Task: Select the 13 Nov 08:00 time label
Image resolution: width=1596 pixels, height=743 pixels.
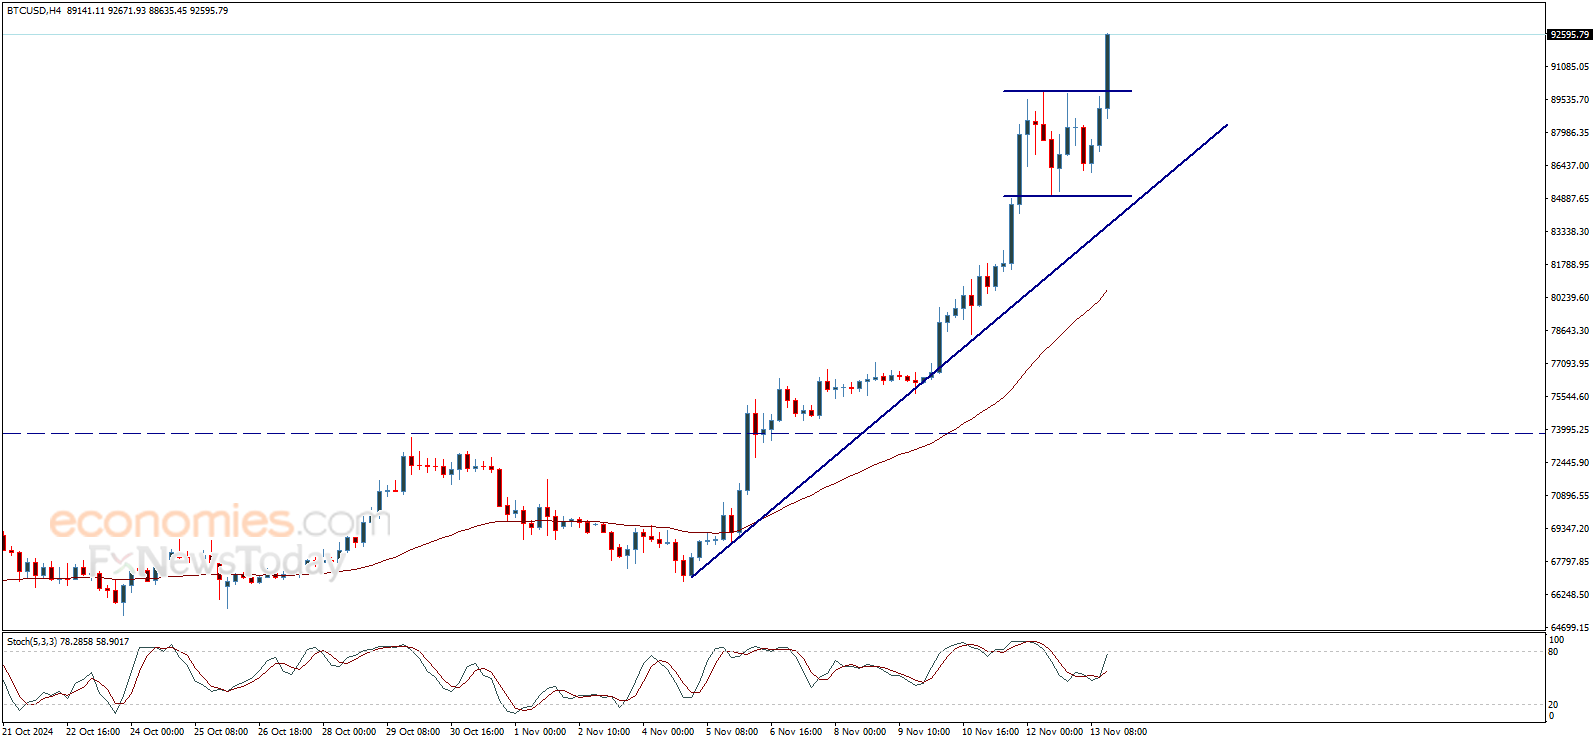Action: (1118, 732)
